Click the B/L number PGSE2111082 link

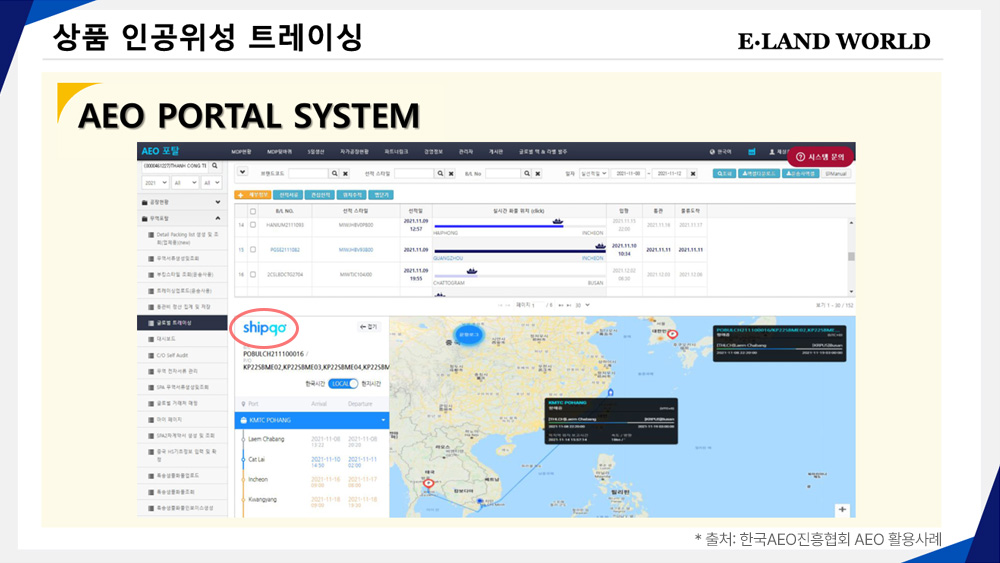click(x=284, y=250)
